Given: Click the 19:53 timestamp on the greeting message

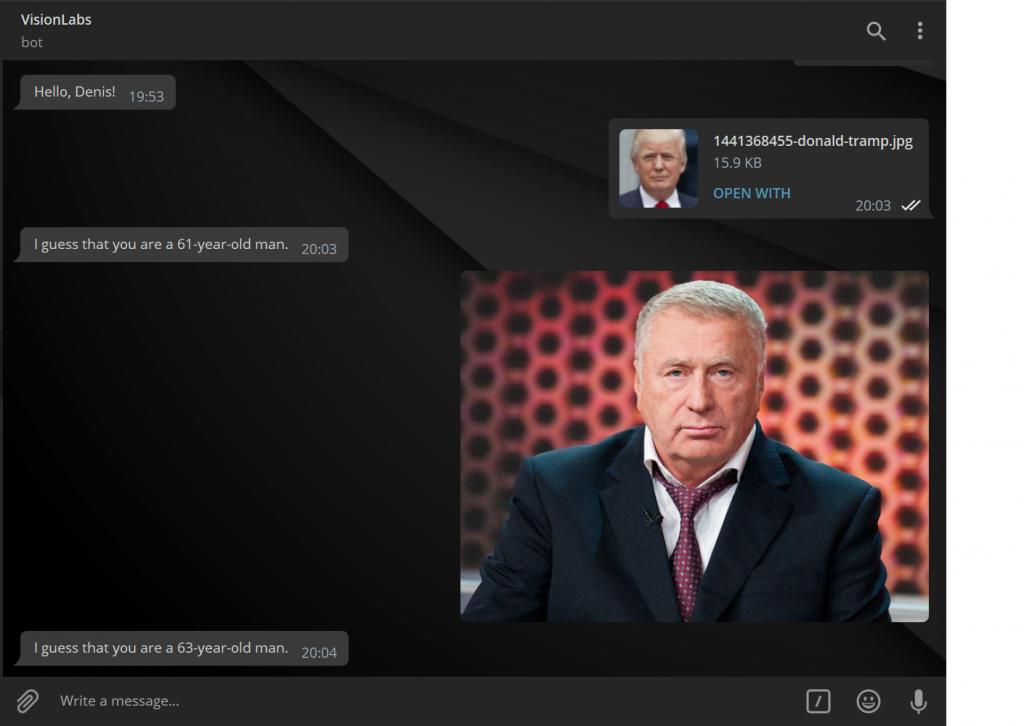Looking at the screenshot, I should pos(146,97).
